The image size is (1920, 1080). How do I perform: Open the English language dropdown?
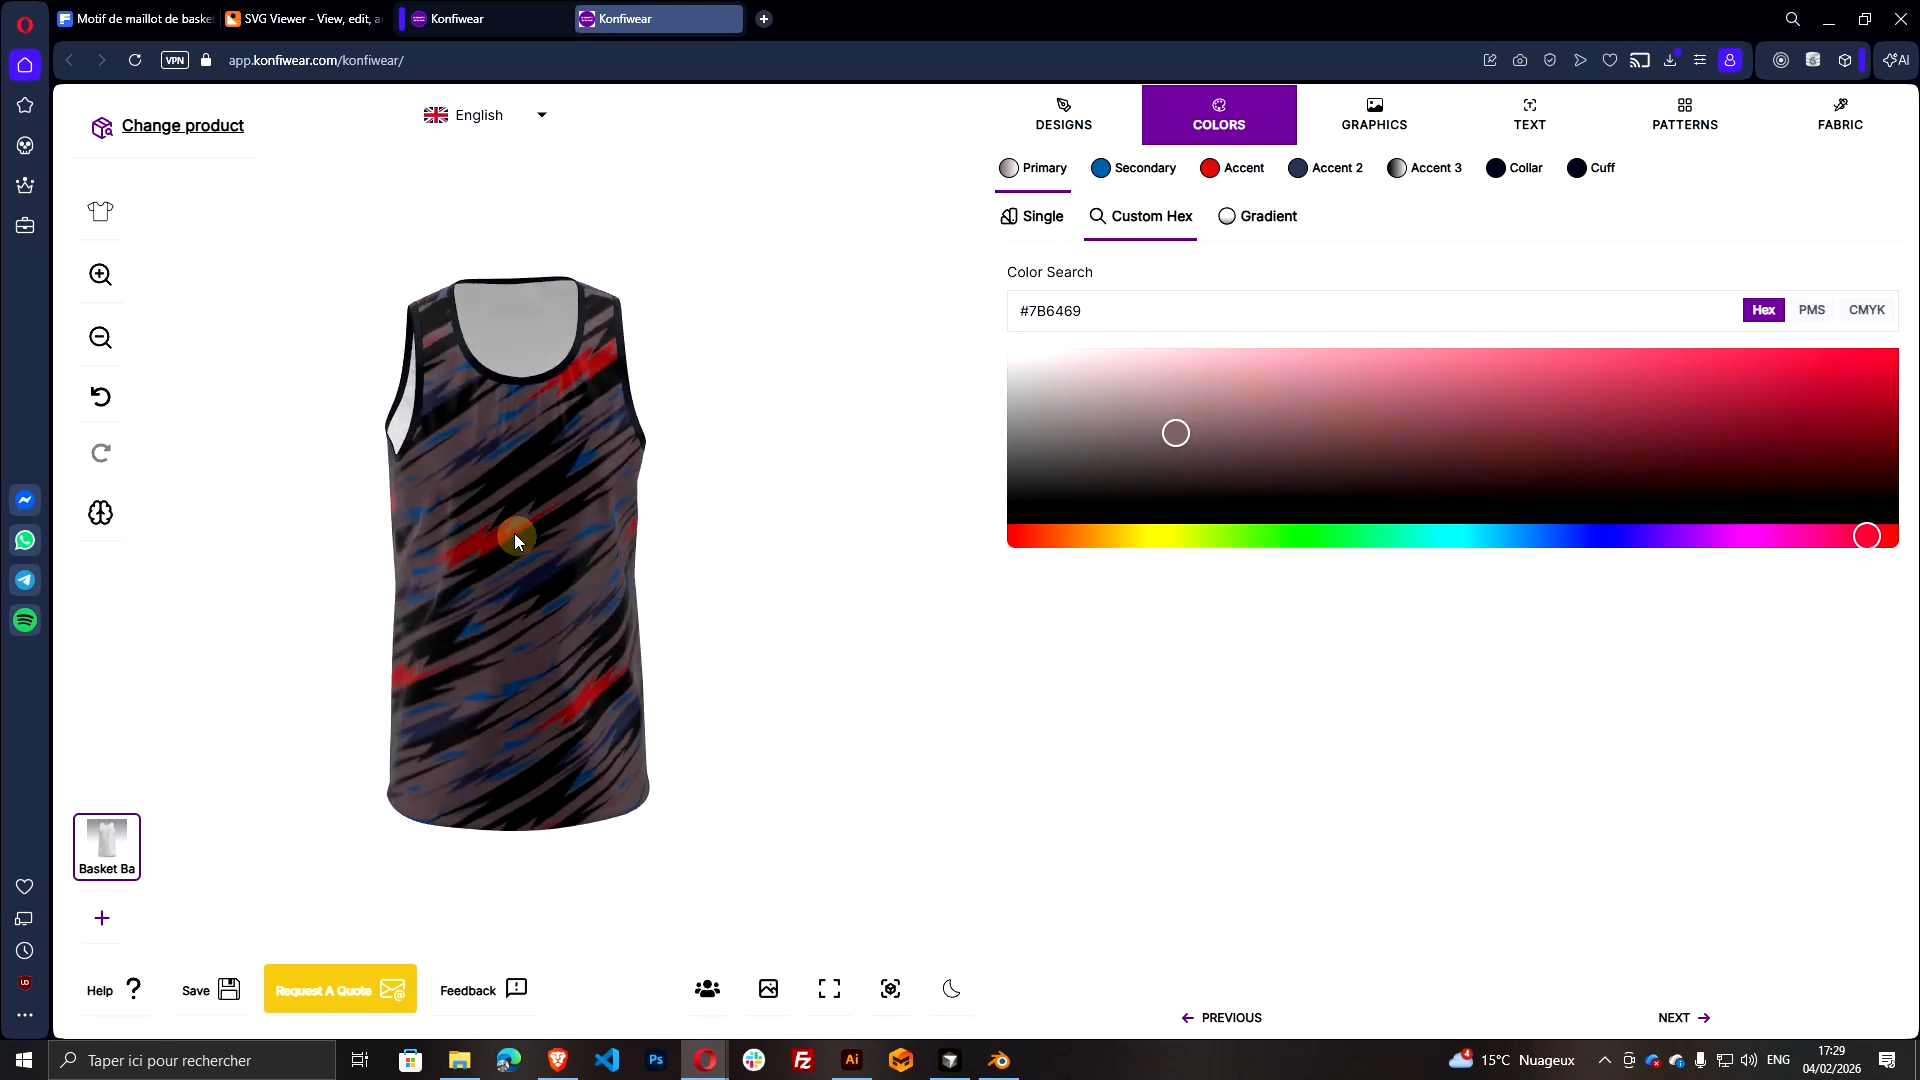point(486,114)
